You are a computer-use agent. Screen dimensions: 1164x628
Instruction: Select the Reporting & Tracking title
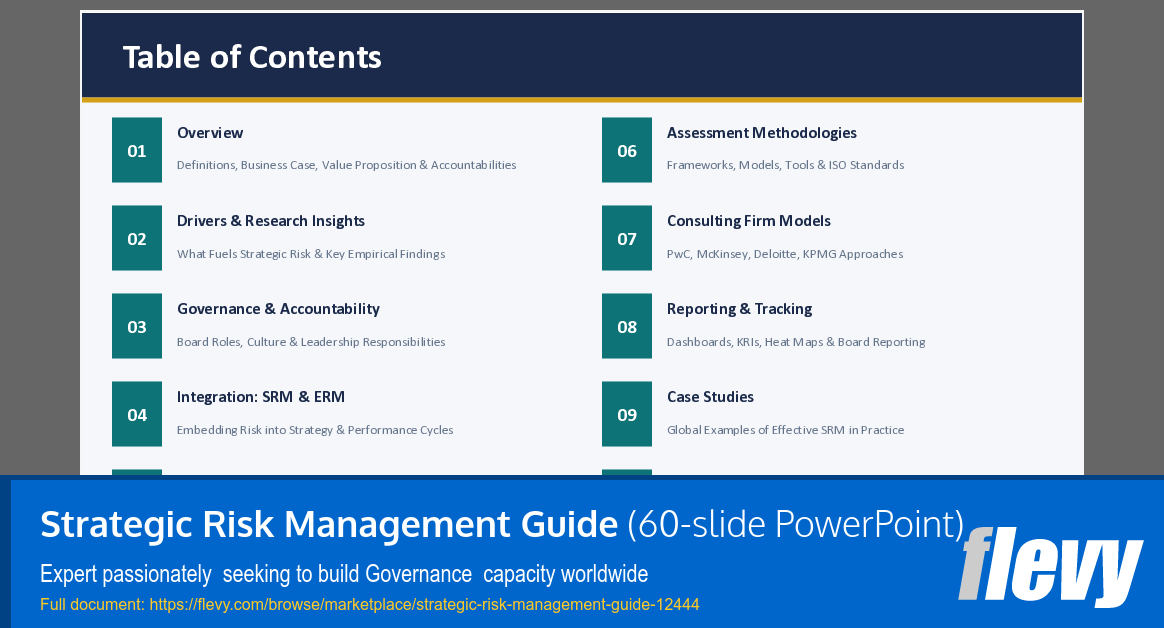coord(739,309)
